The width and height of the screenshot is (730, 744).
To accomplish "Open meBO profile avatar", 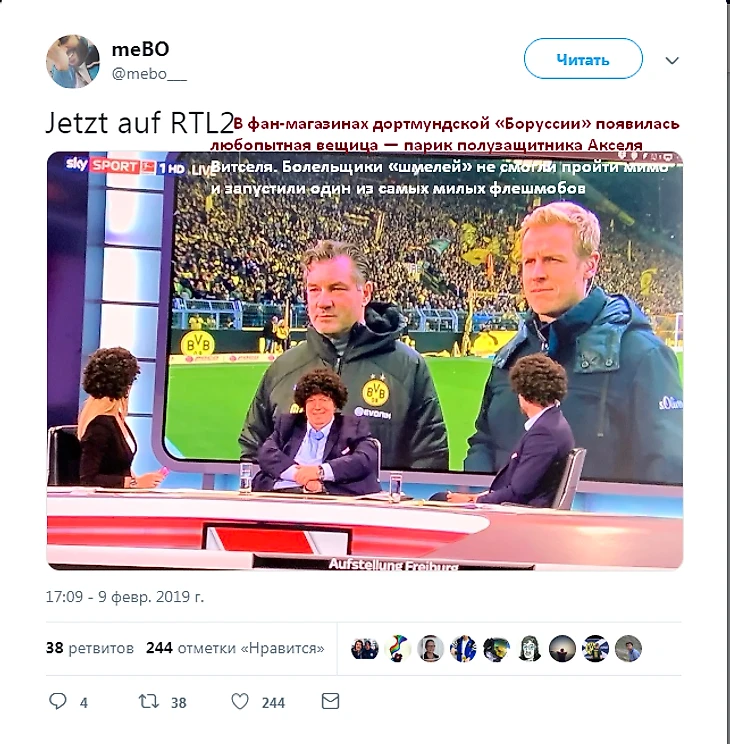I will [x=73, y=61].
